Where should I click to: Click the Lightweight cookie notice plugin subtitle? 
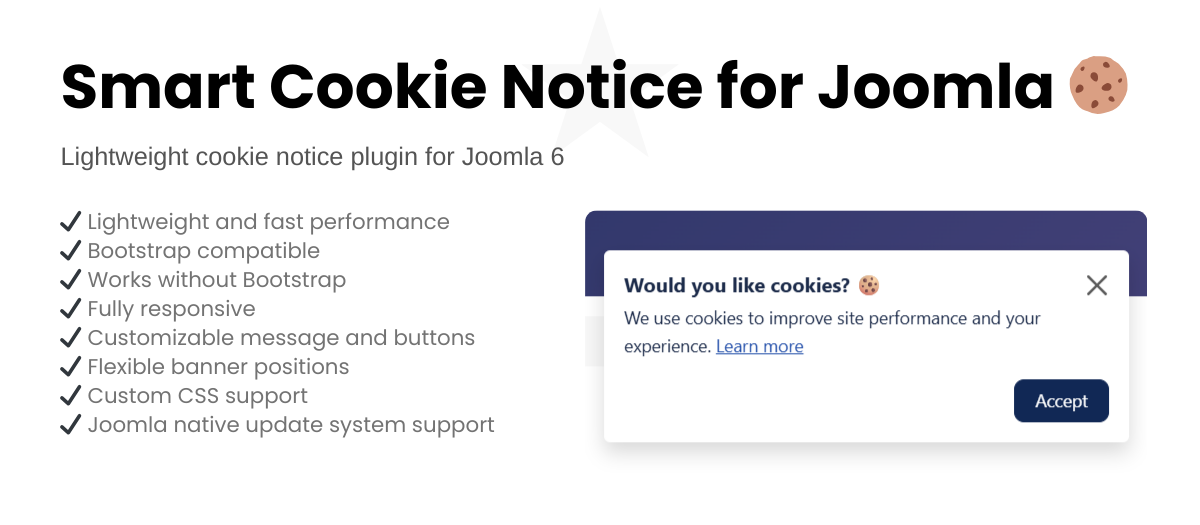pyautogui.click(x=312, y=157)
